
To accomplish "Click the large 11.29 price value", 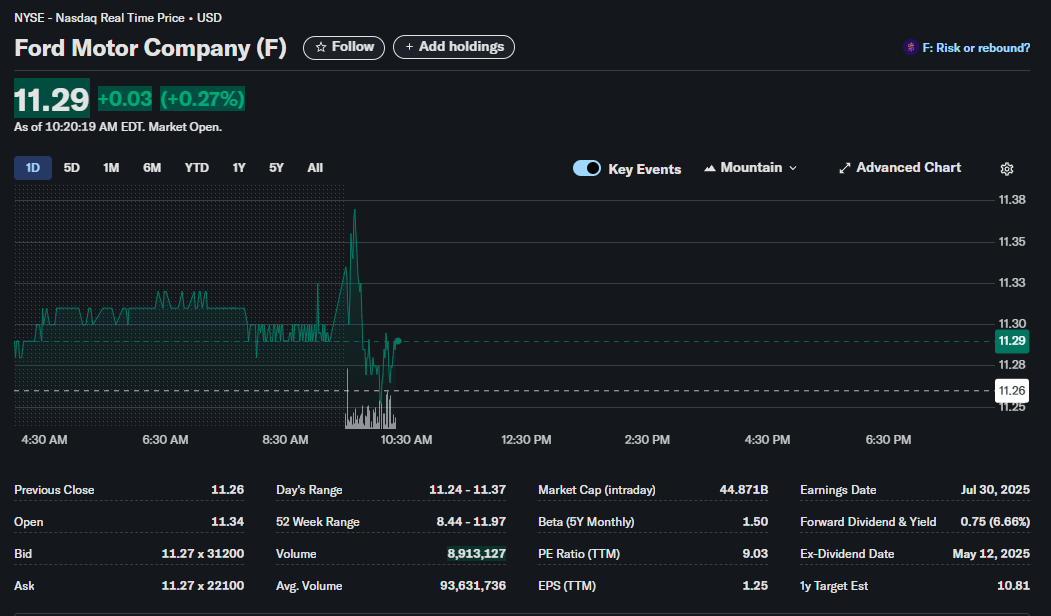I will (x=52, y=99).
